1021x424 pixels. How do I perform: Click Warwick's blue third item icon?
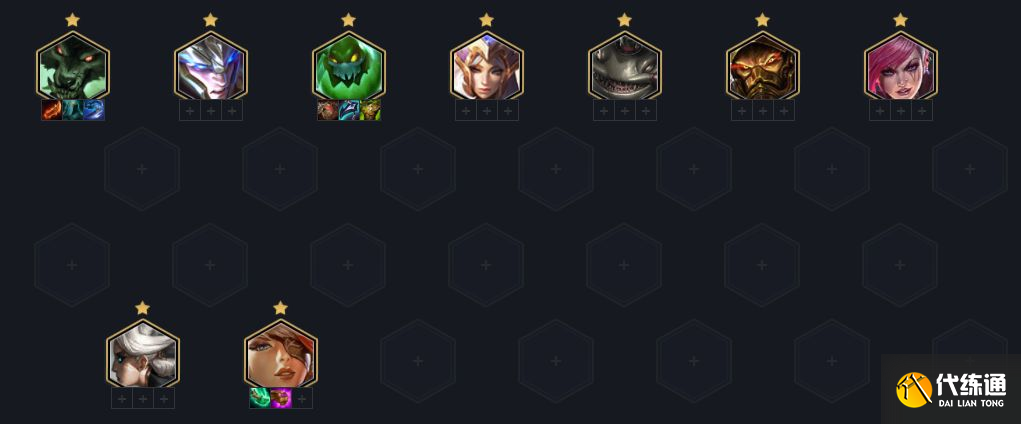point(93,110)
